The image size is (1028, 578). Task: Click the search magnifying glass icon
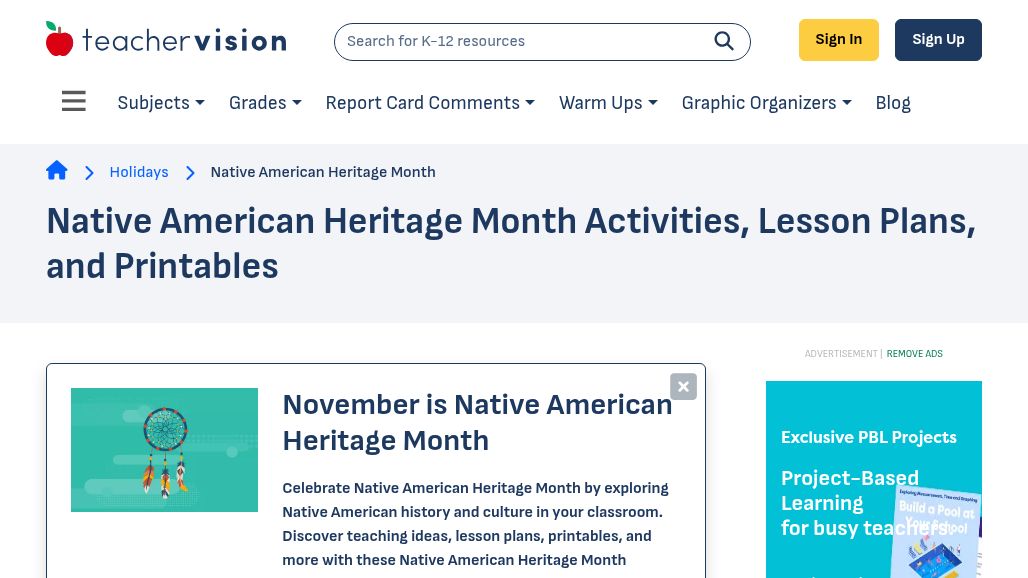pyautogui.click(x=724, y=41)
